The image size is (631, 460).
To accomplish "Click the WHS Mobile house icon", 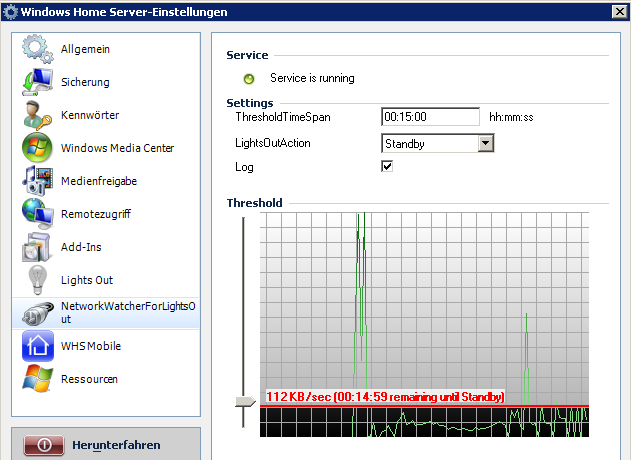I will pos(38,346).
